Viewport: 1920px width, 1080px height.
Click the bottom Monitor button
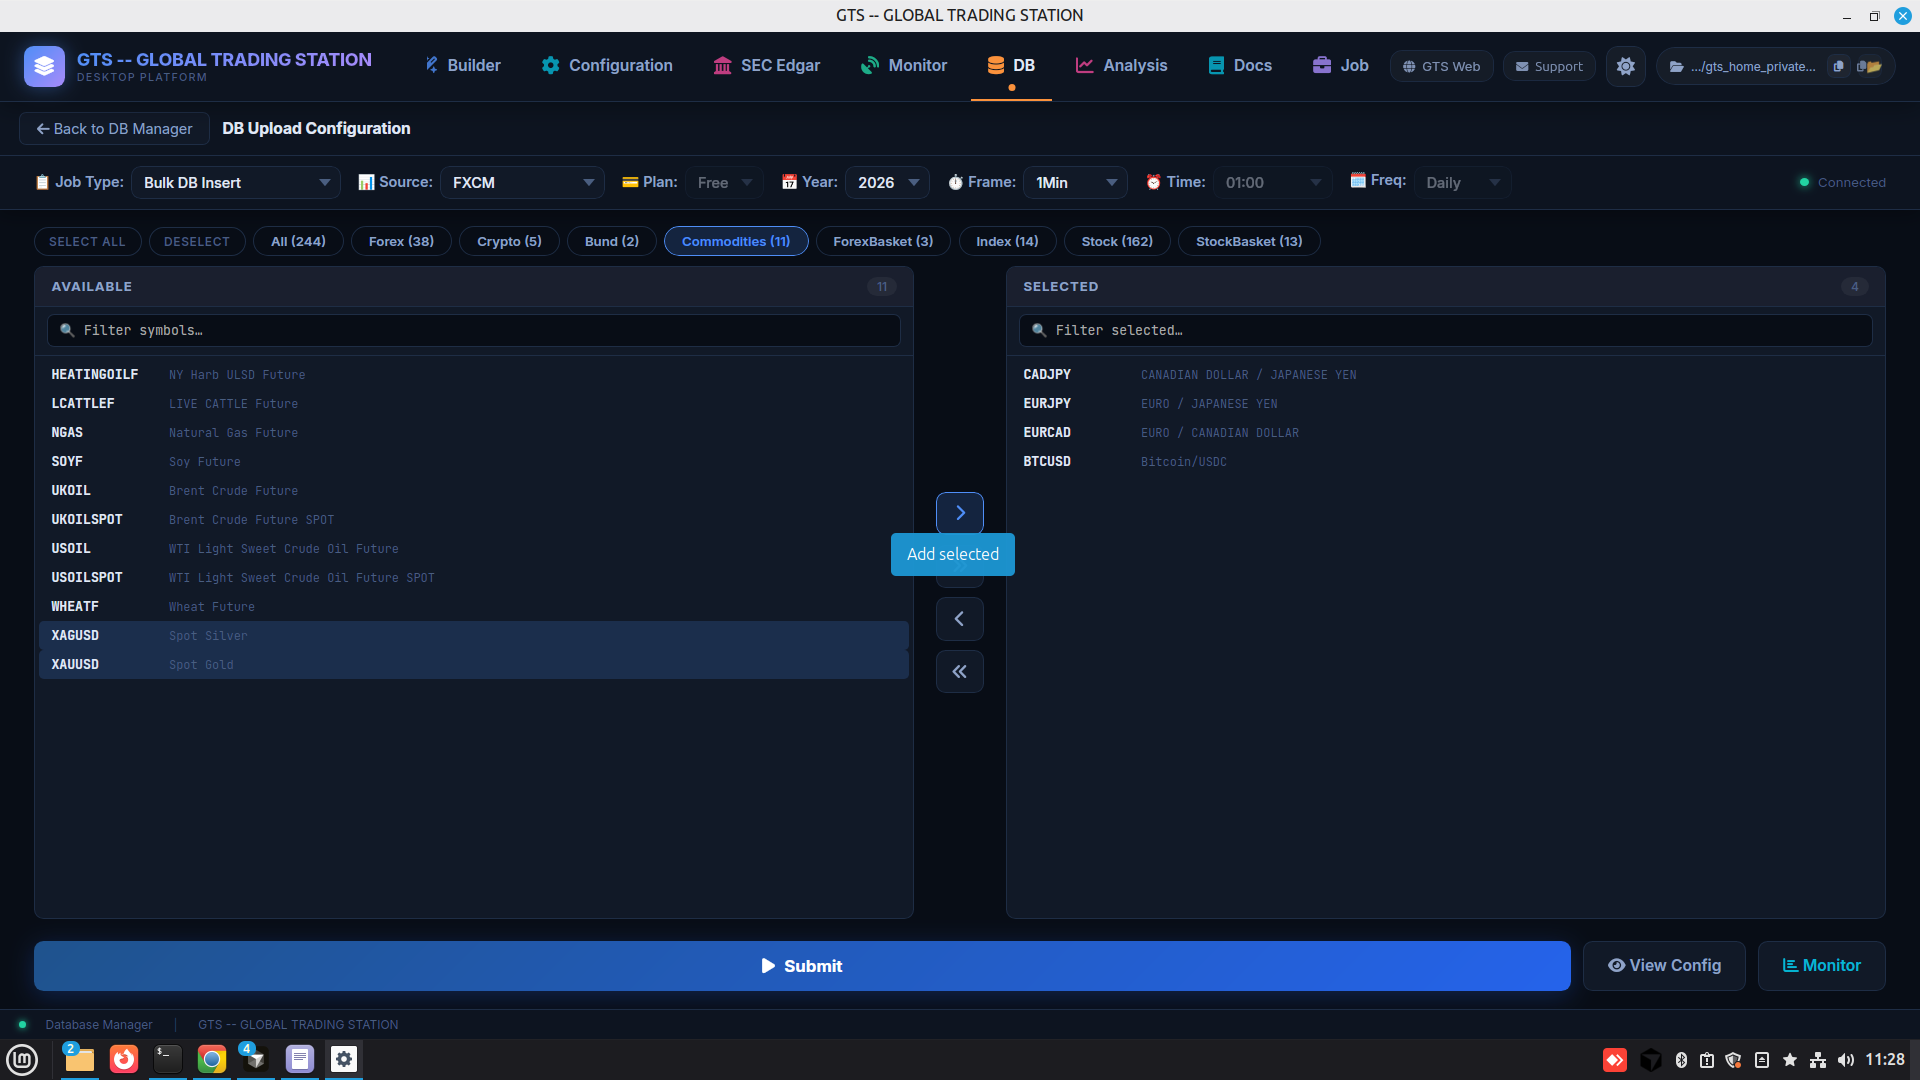click(x=1822, y=966)
